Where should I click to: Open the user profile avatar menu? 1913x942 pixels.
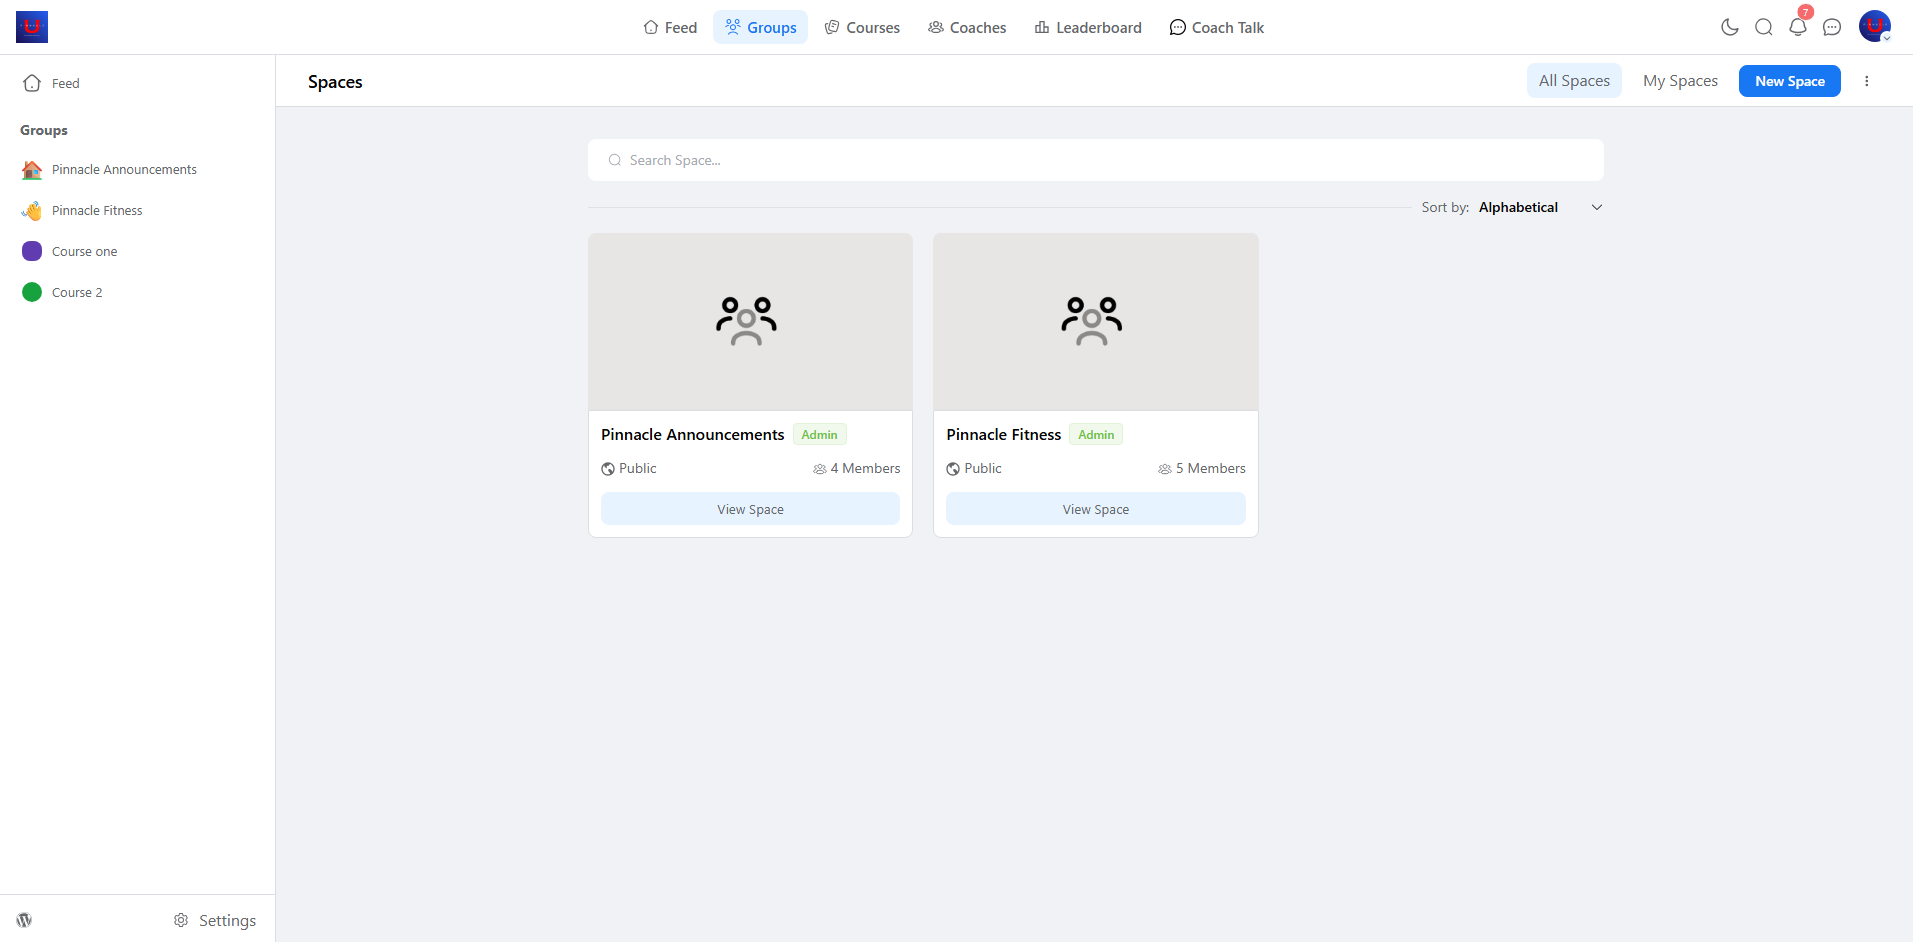click(1874, 27)
